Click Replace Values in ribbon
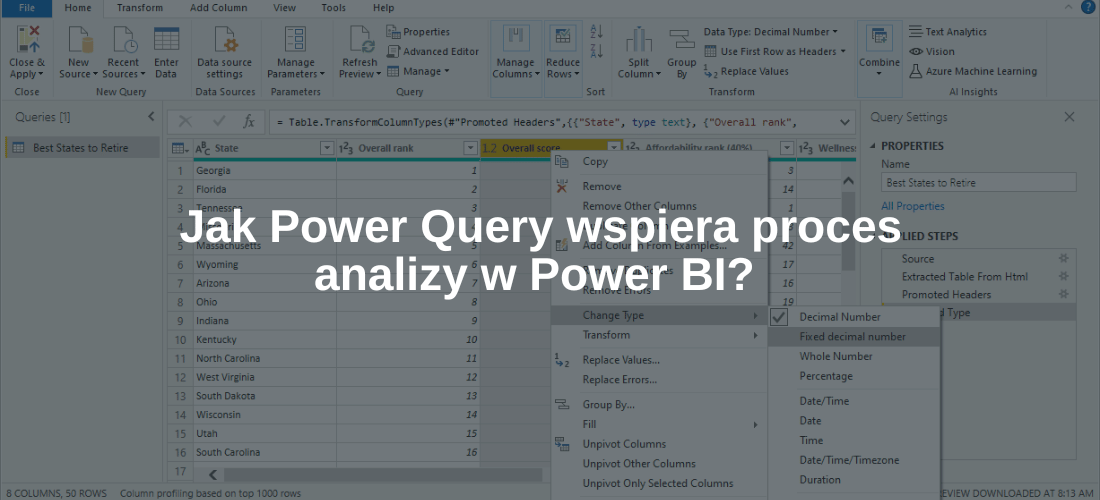Image resolution: width=1100 pixels, height=500 pixels. click(x=746, y=71)
